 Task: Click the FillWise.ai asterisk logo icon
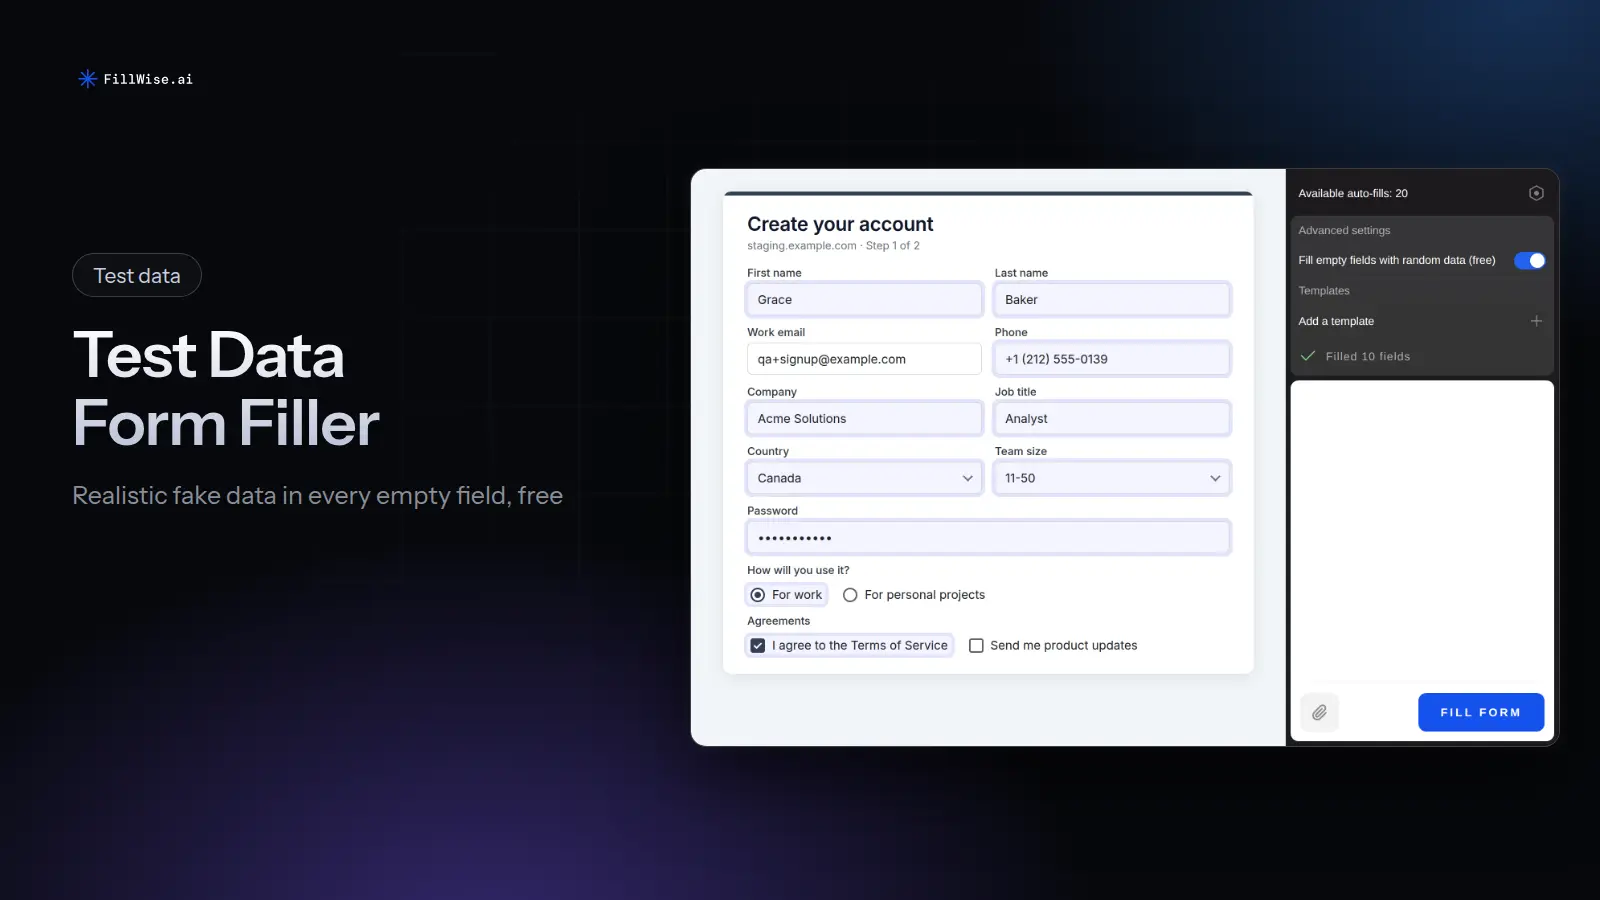(87, 79)
